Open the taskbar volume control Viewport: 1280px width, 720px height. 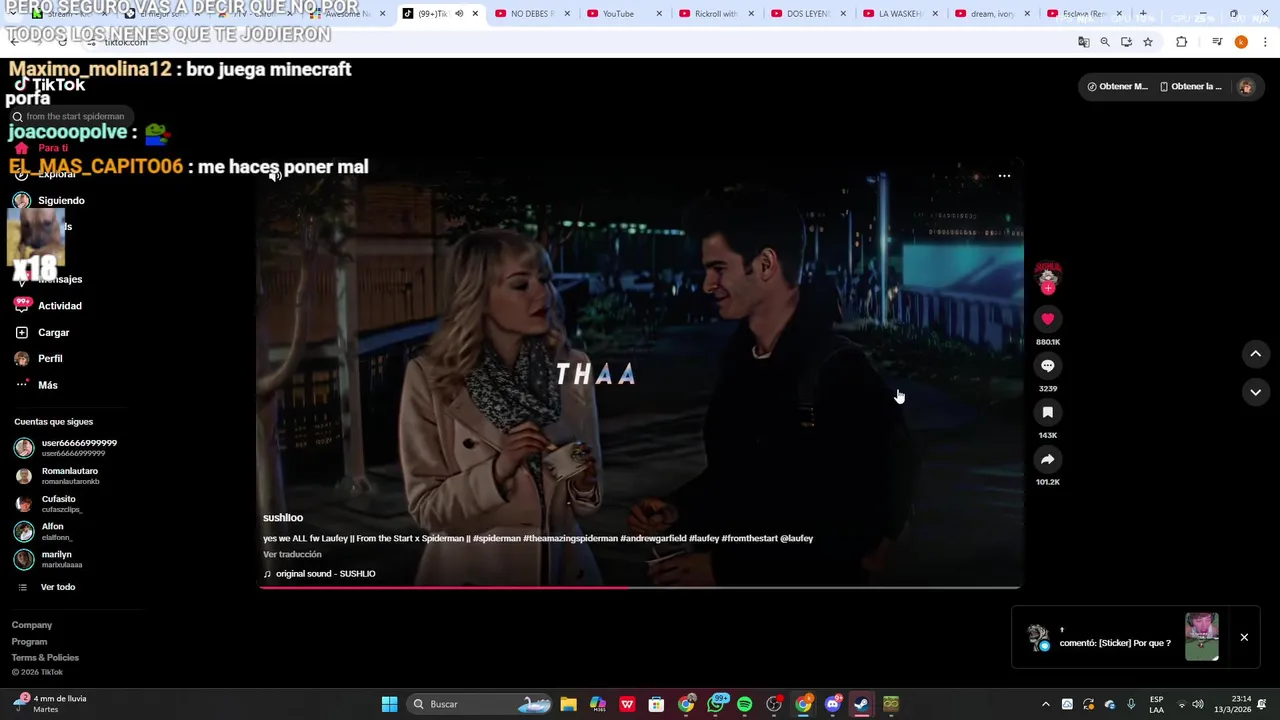[x=1198, y=704]
